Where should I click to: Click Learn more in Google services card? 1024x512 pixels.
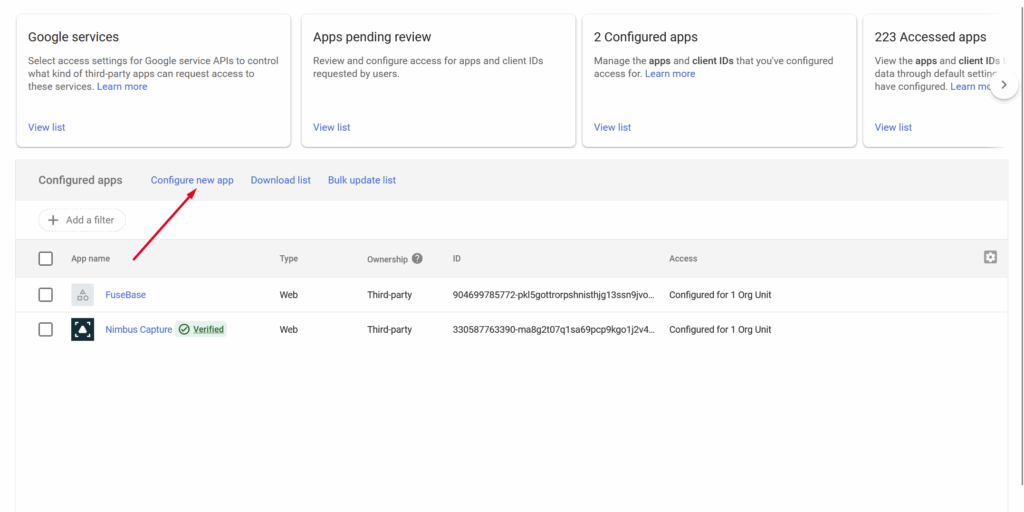(x=122, y=87)
